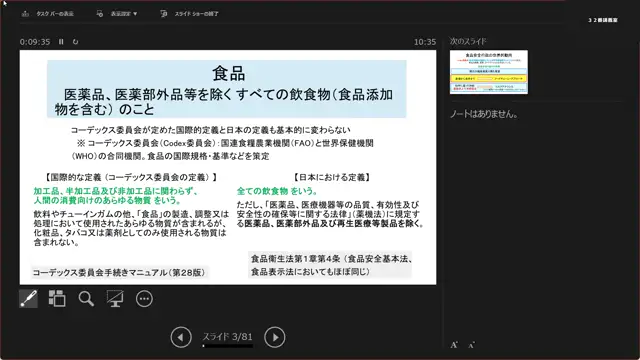Click the 【日本における定義】 heading
The width and height of the screenshot is (640, 360).
(x=332, y=177)
